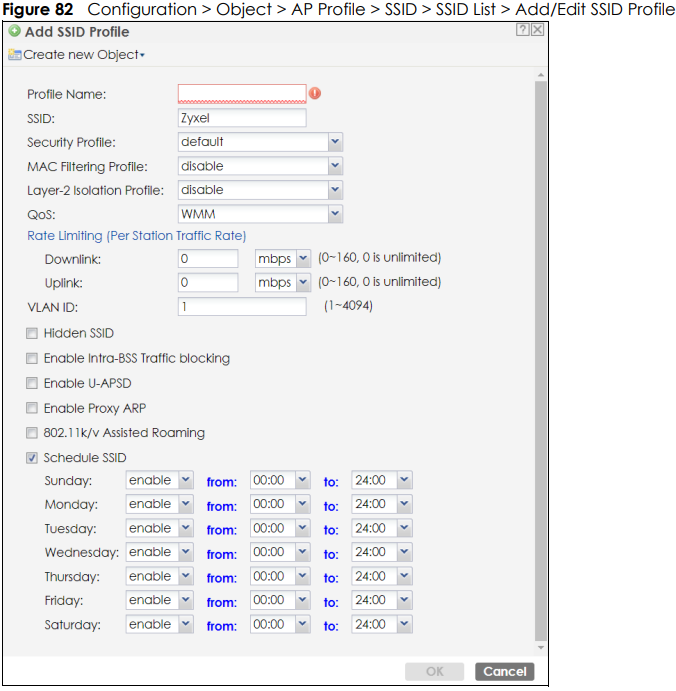
Task: Click the VLAN ID input field
Action: click(242, 307)
